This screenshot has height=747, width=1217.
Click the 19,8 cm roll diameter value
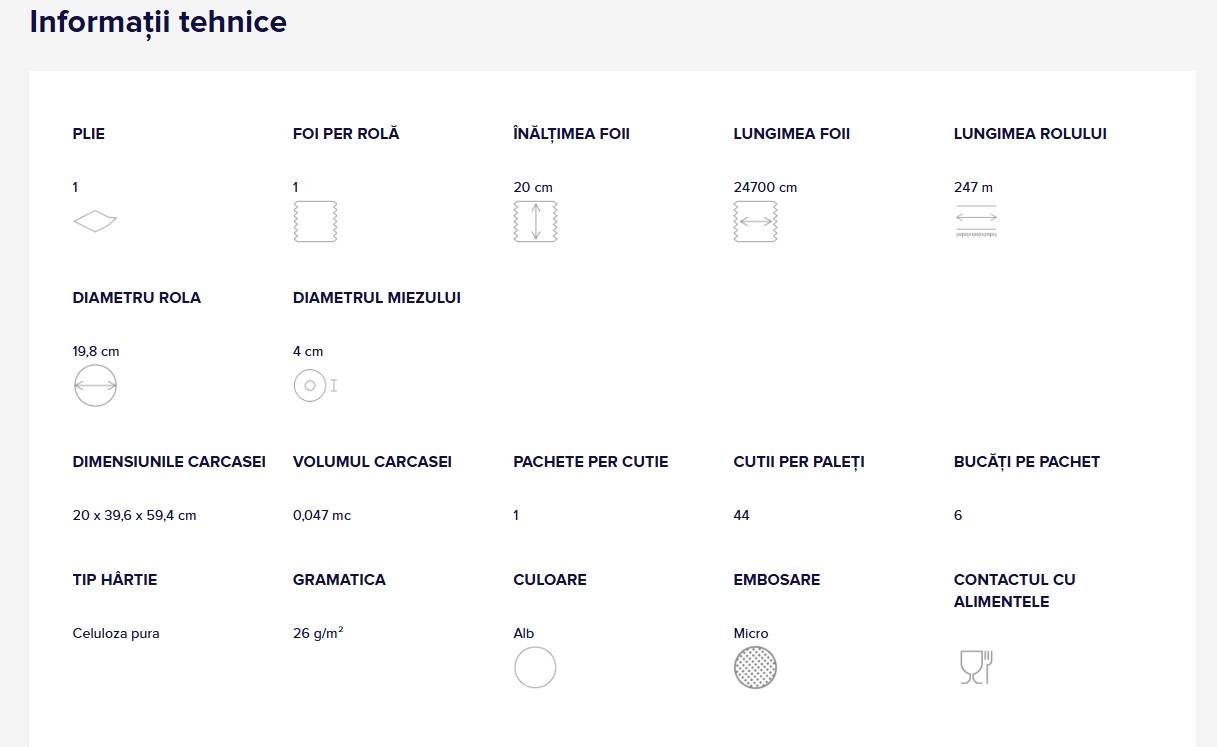click(96, 351)
